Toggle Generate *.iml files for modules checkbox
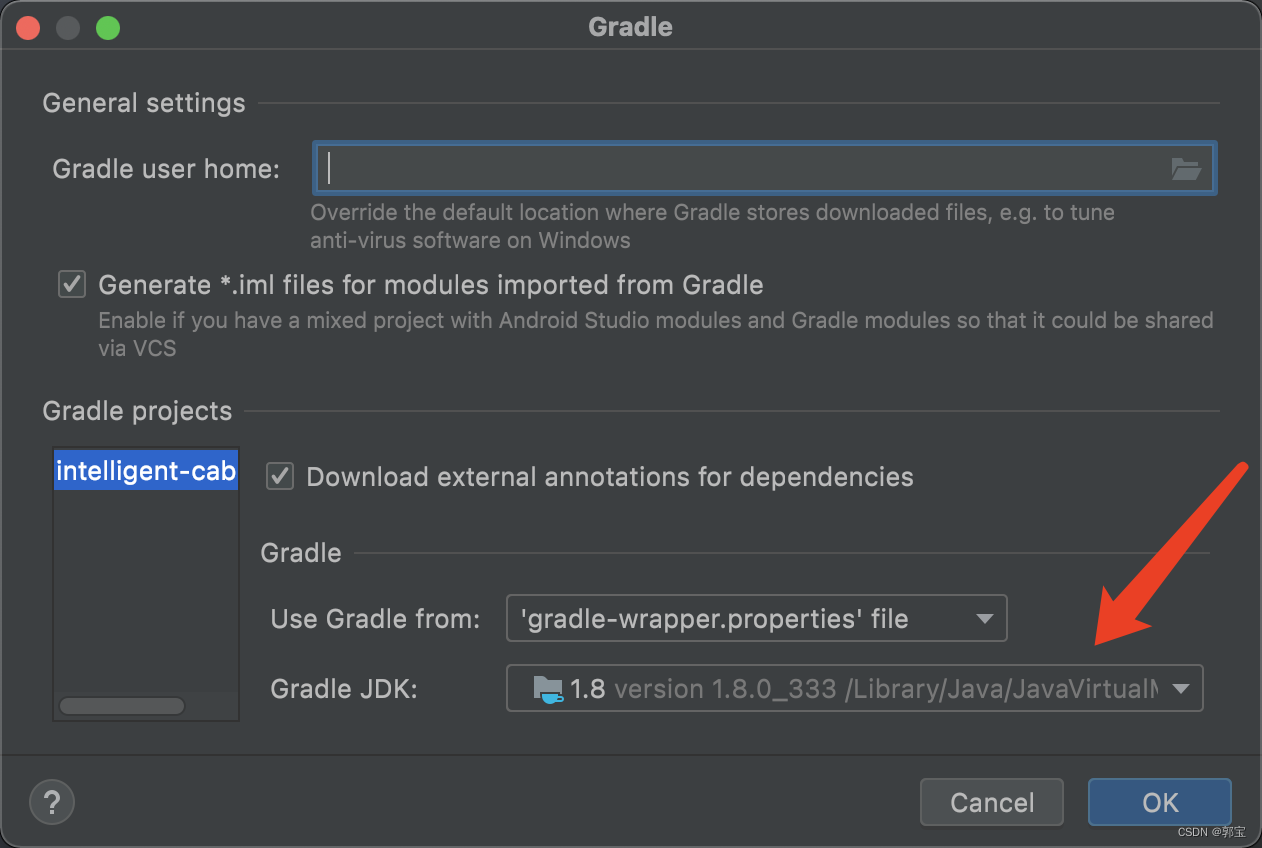The height and width of the screenshot is (848, 1262). pyautogui.click(x=71, y=284)
